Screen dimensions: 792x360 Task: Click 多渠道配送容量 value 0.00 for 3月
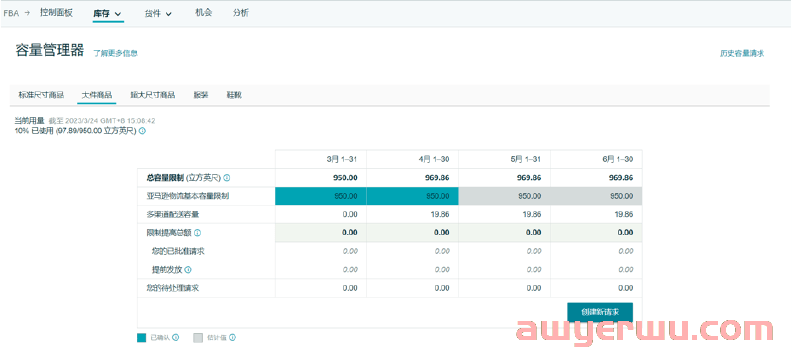click(x=350, y=214)
